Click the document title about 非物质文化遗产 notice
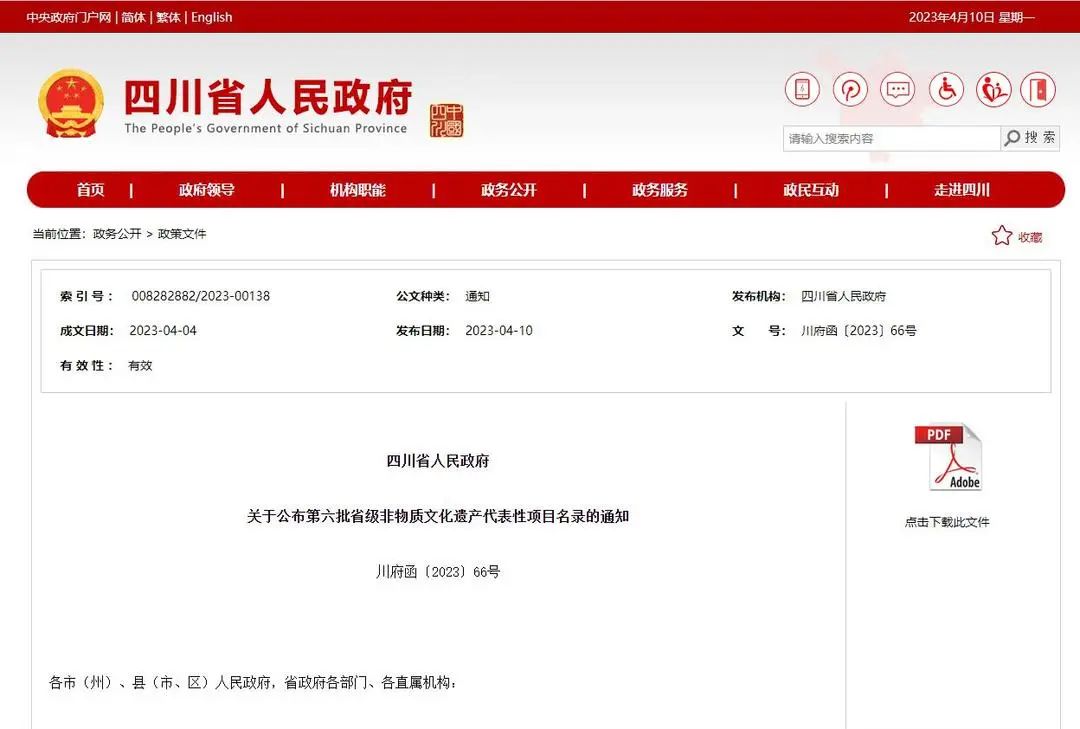 (x=438, y=516)
